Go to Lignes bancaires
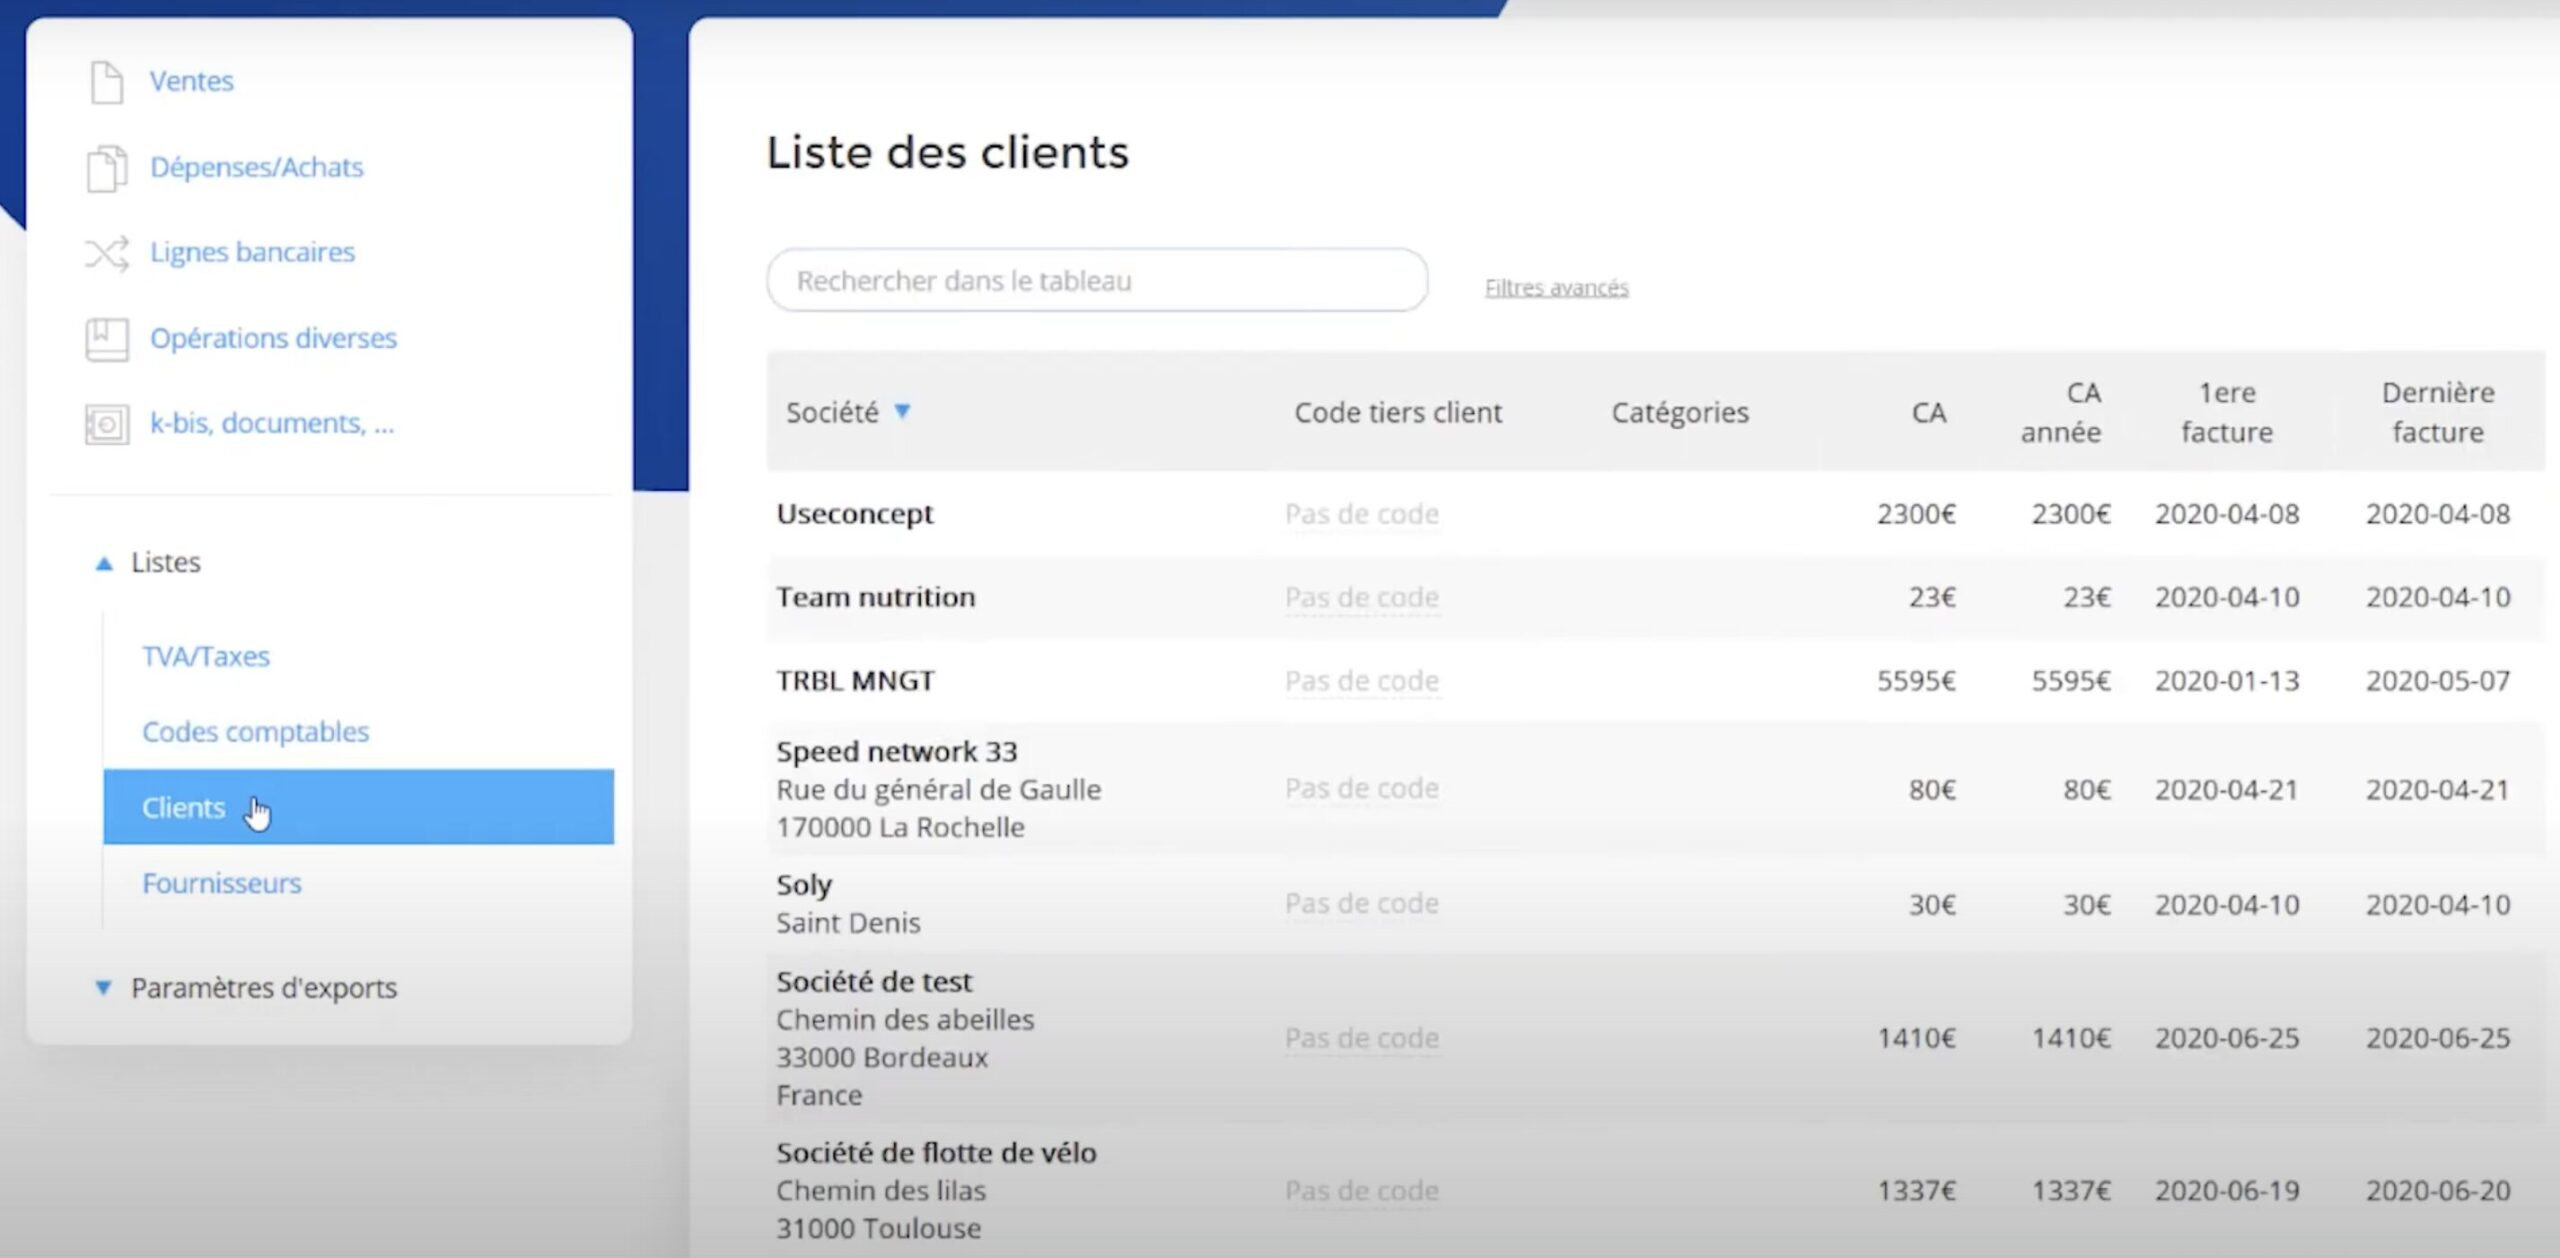2560x1258 pixels. click(252, 252)
